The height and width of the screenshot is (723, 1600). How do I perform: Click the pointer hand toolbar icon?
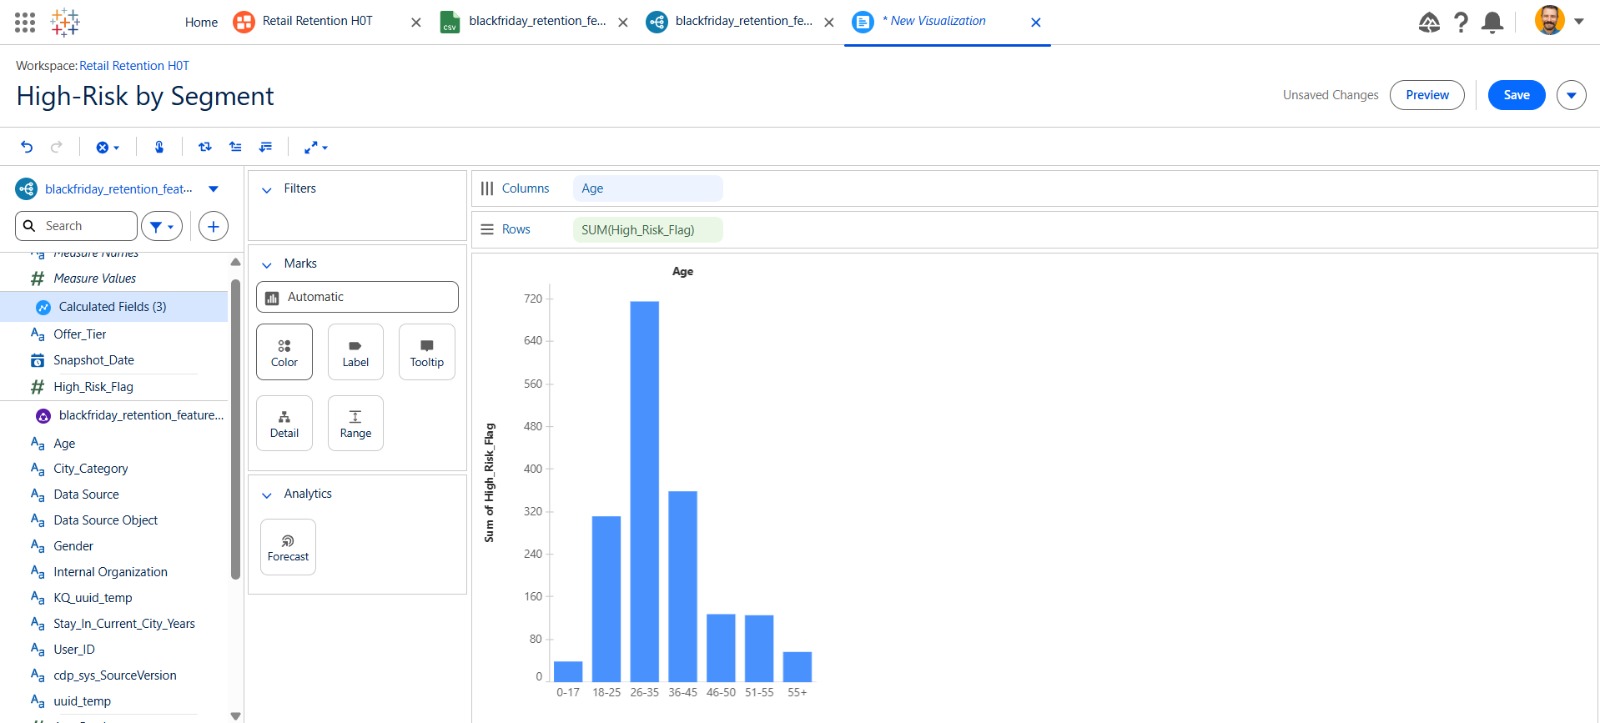point(159,147)
